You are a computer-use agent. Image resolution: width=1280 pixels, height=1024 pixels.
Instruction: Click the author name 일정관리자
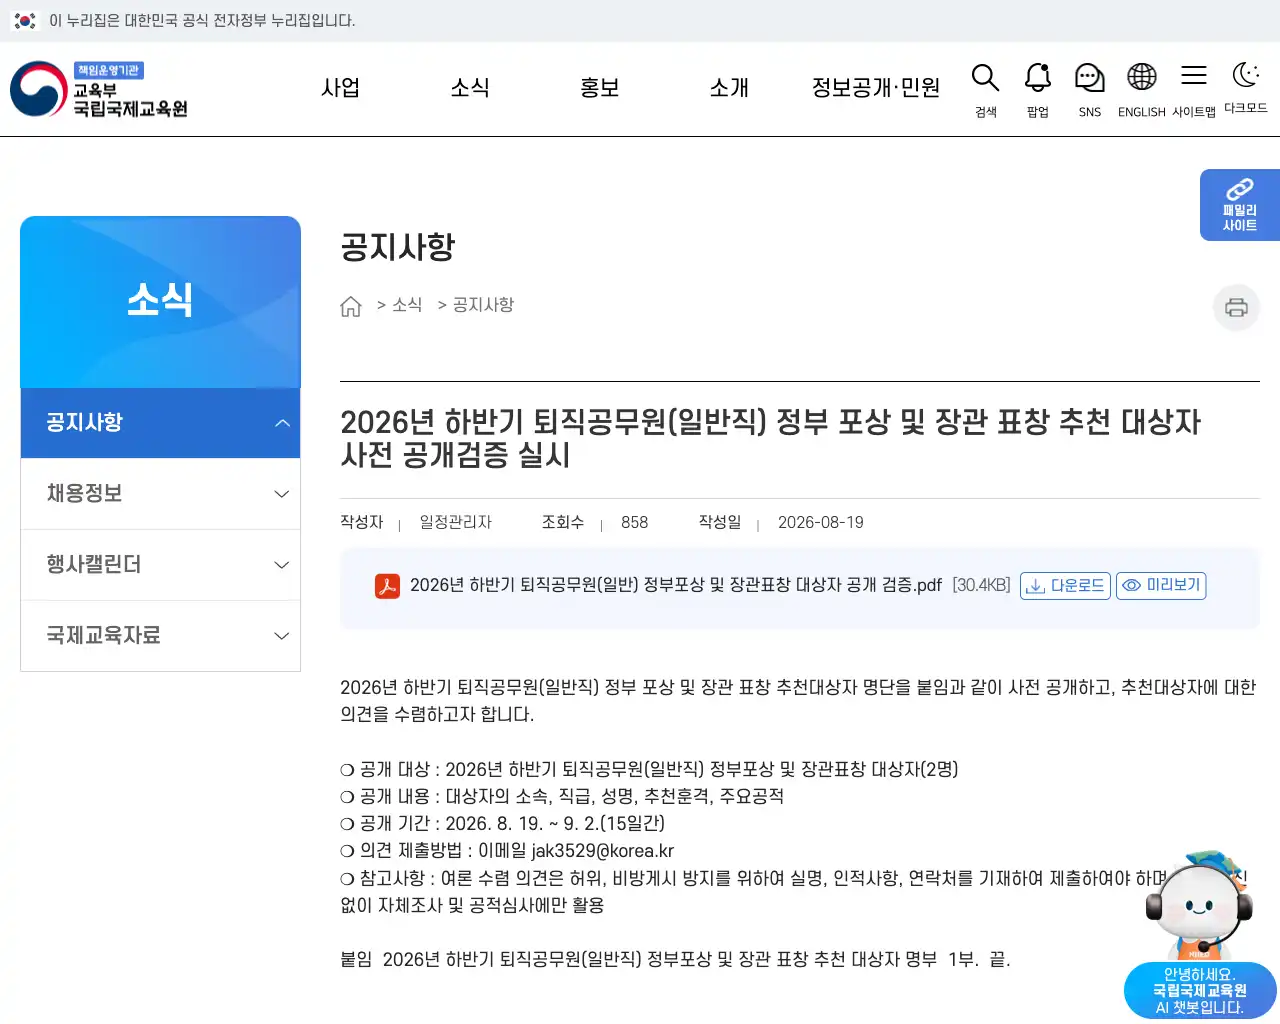coord(455,523)
